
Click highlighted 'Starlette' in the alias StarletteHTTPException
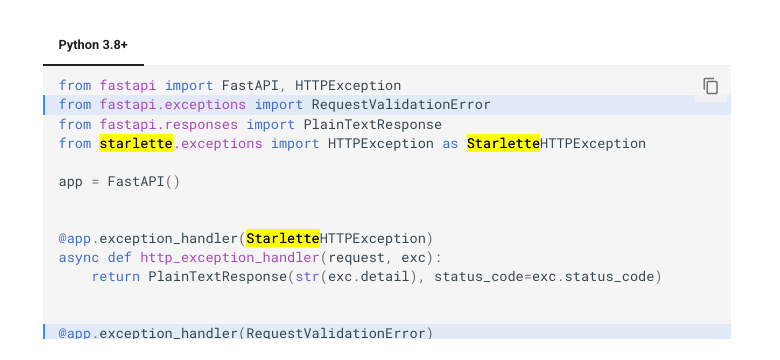(x=503, y=144)
